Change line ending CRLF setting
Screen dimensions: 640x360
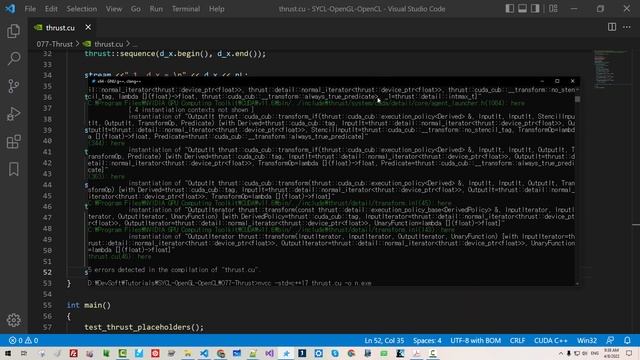pos(517,340)
